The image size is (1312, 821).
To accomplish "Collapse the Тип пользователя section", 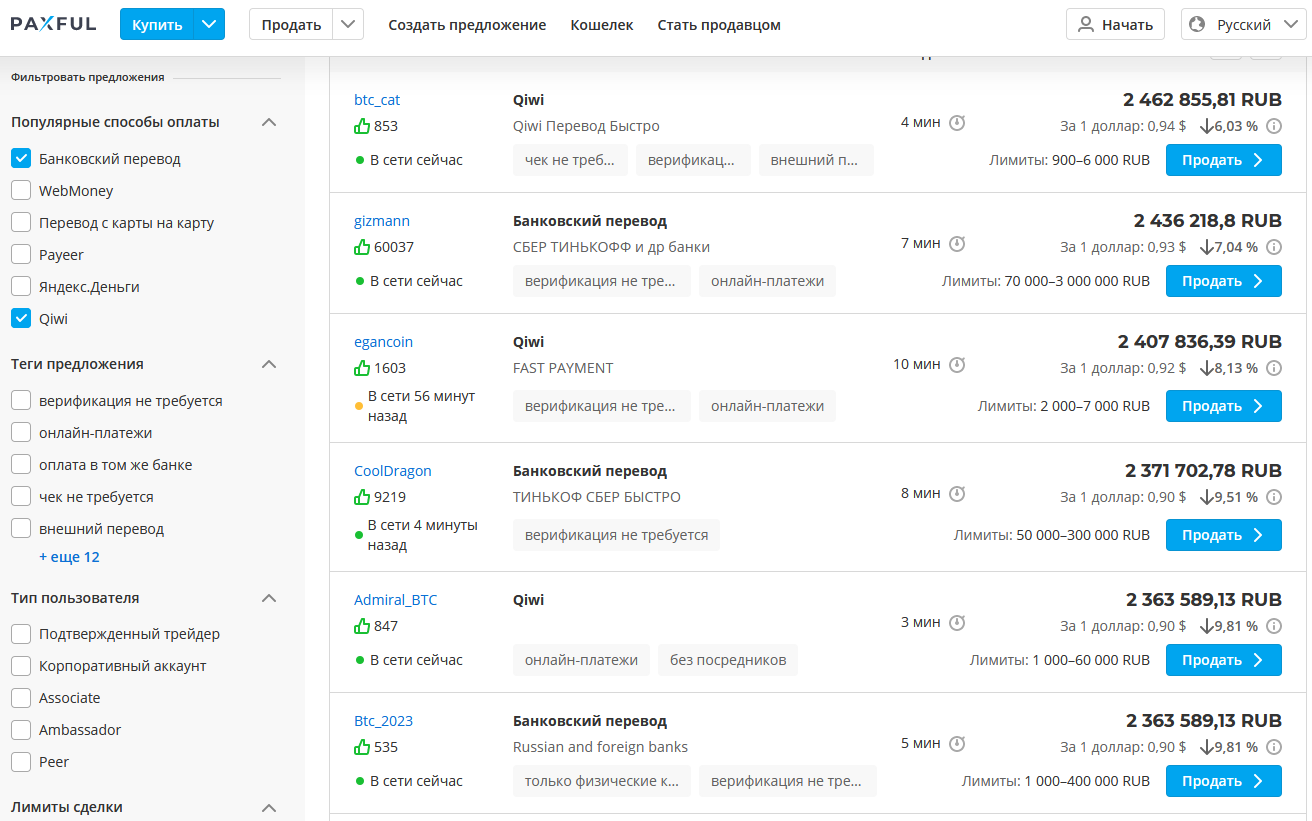I will (x=269, y=598).
